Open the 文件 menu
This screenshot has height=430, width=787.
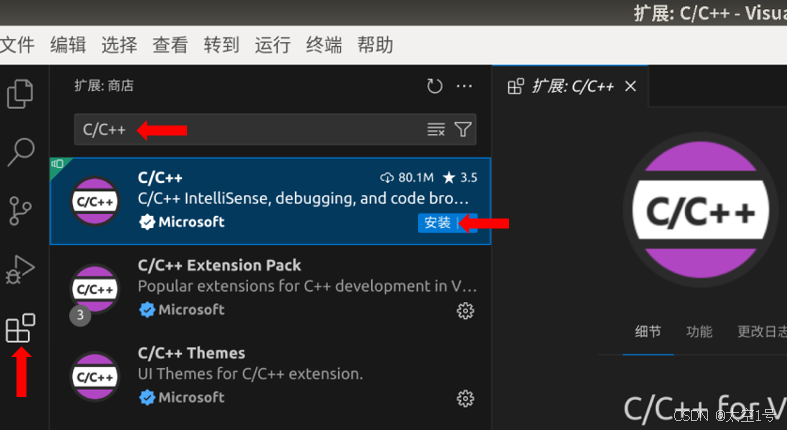coord(17,45)
